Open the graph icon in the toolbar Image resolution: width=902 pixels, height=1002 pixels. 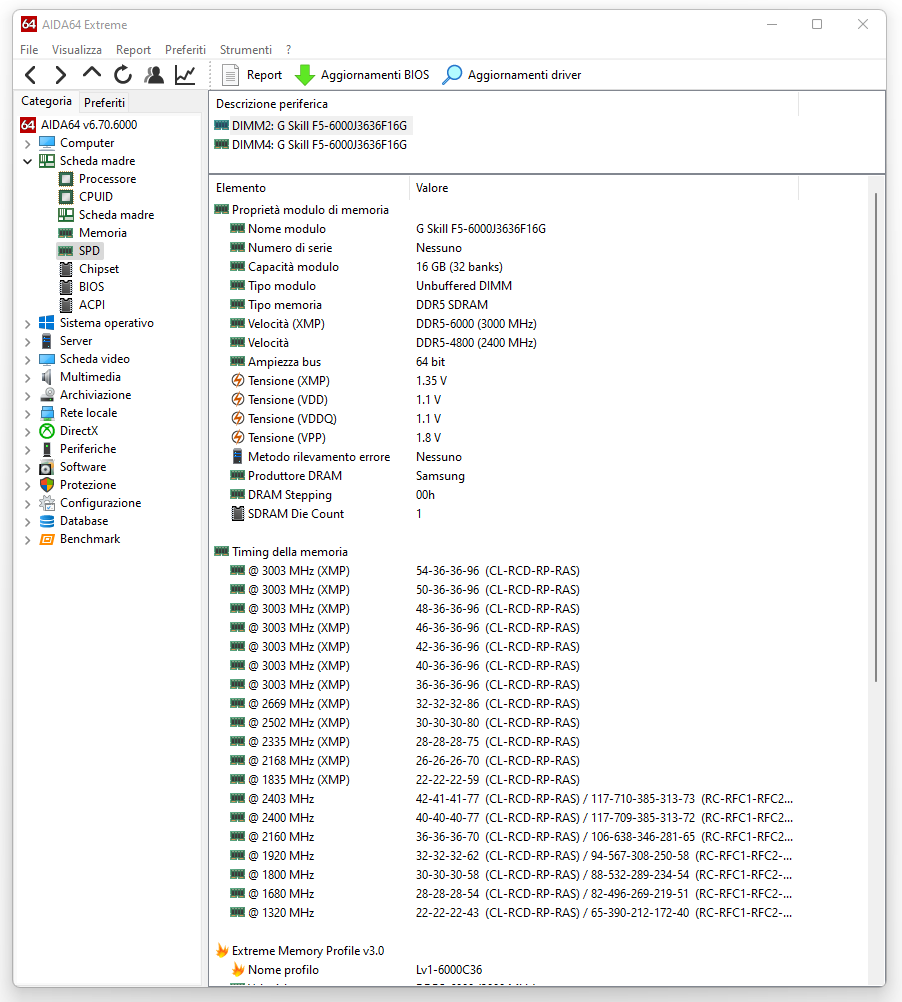pyautogui.click(x=185, y=75)
